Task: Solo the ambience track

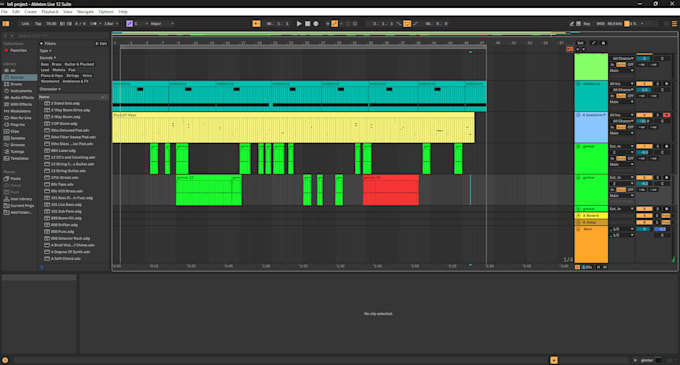Action: [657, 84]
